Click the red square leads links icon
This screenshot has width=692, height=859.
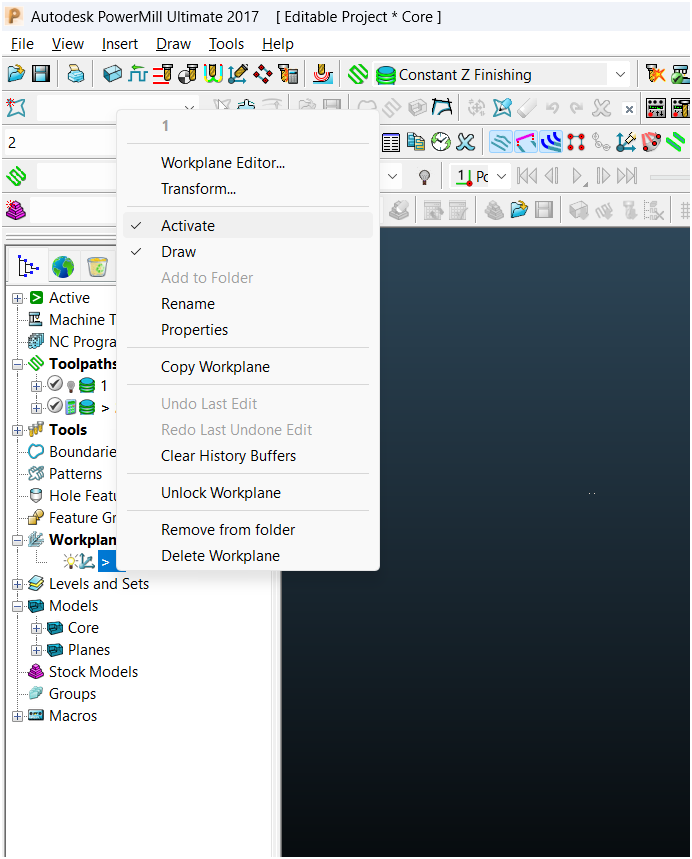(576, 142)
